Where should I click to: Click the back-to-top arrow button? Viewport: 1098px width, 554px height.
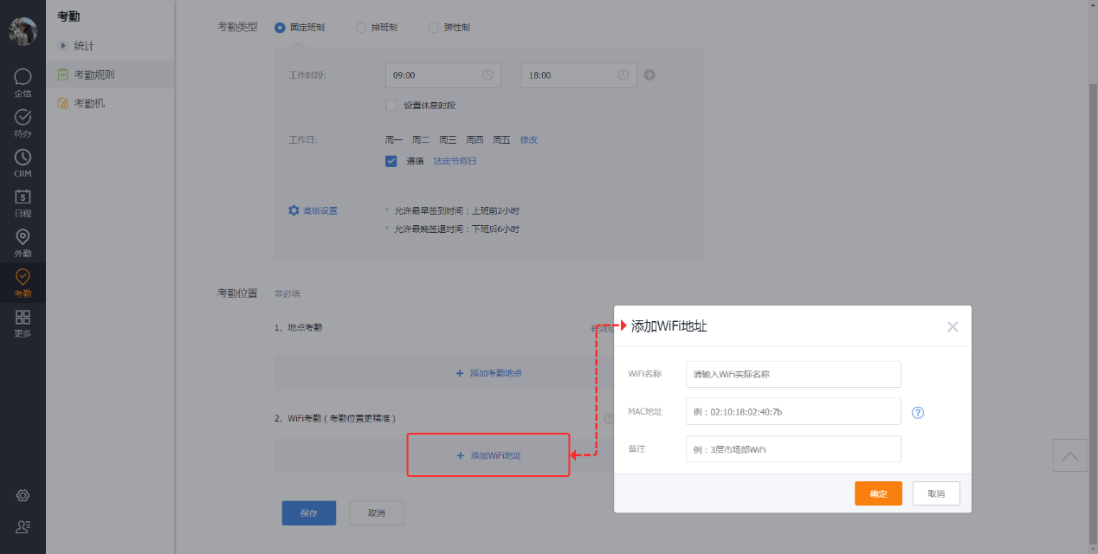[x=1069, y=455]
